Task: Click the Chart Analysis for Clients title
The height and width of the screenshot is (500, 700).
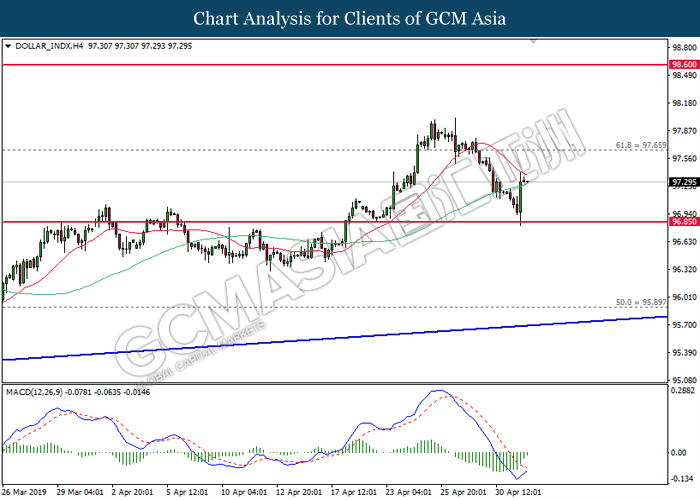Action: (x=350, y=19)
